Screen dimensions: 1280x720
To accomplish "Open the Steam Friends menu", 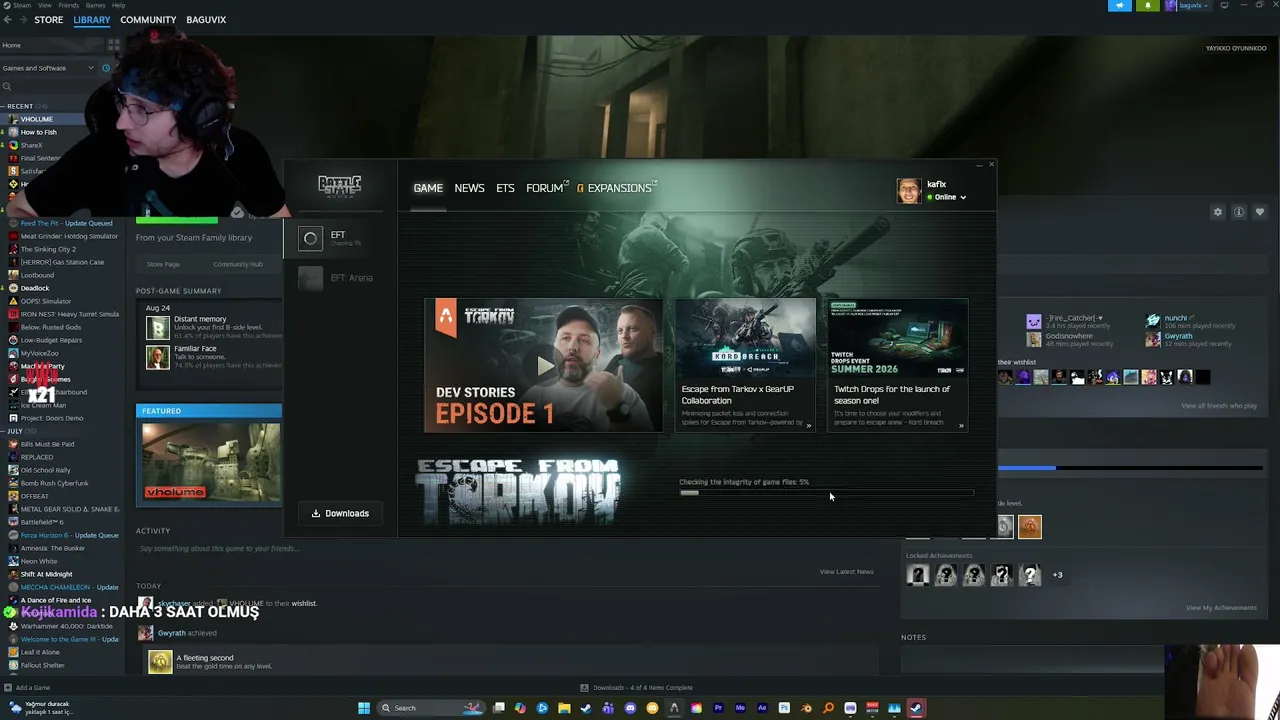I will click(69, 5).
